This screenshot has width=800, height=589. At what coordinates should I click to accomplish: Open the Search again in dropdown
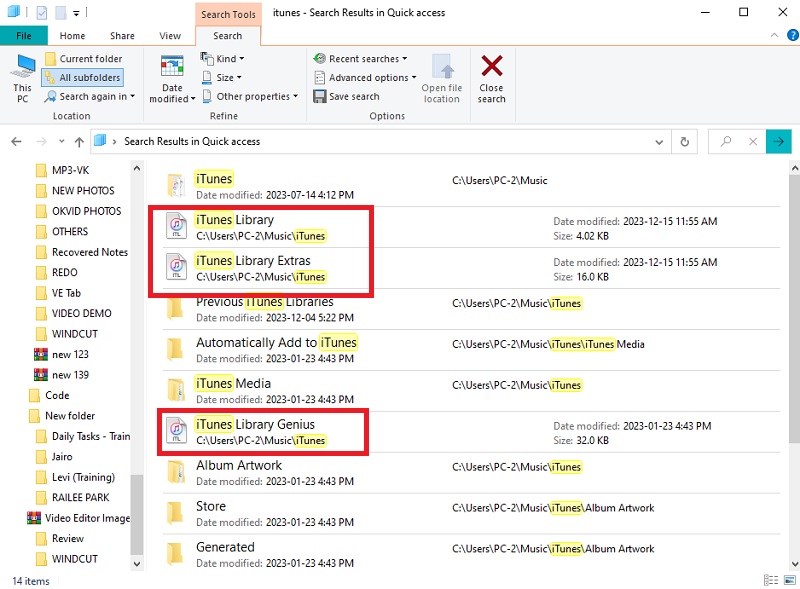click(90, 96)
